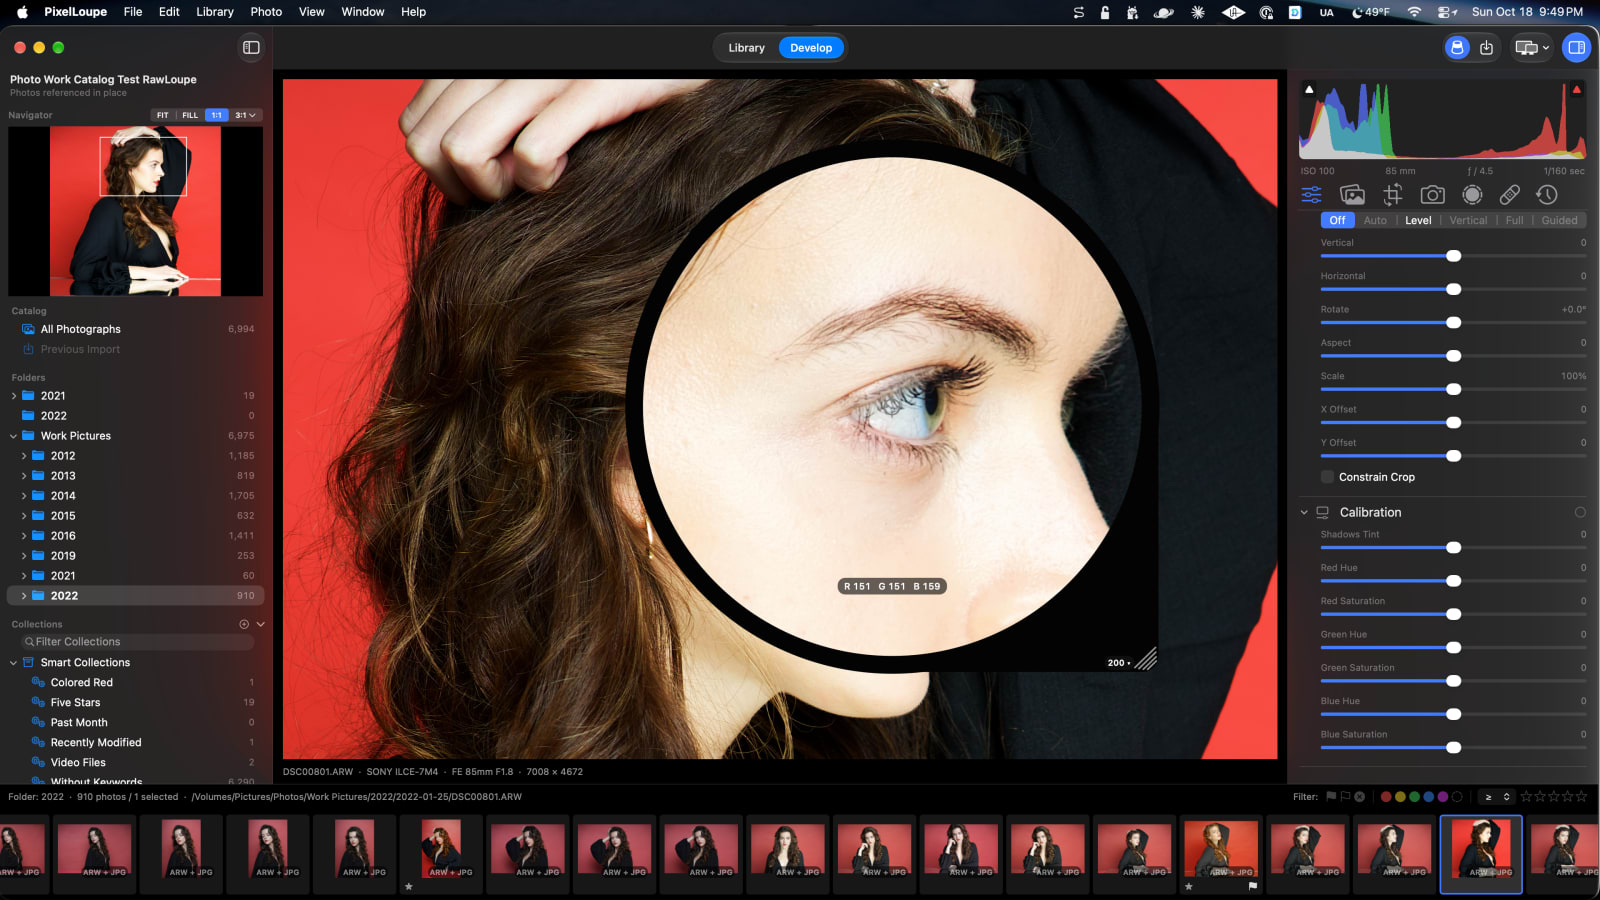The image size is (1600, 900).
Task: Add a new collection with plus icon
Action: point(244,624)
